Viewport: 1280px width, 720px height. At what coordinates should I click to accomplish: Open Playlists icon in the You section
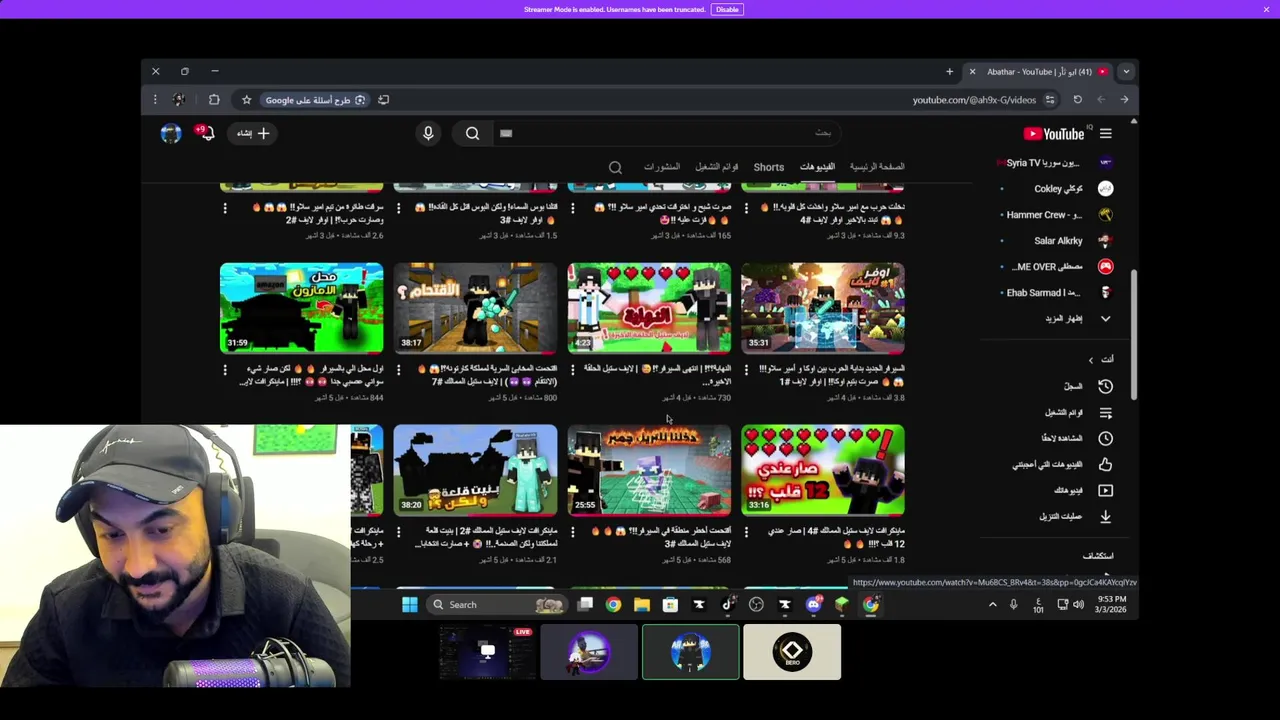(x=1105, y=412)
